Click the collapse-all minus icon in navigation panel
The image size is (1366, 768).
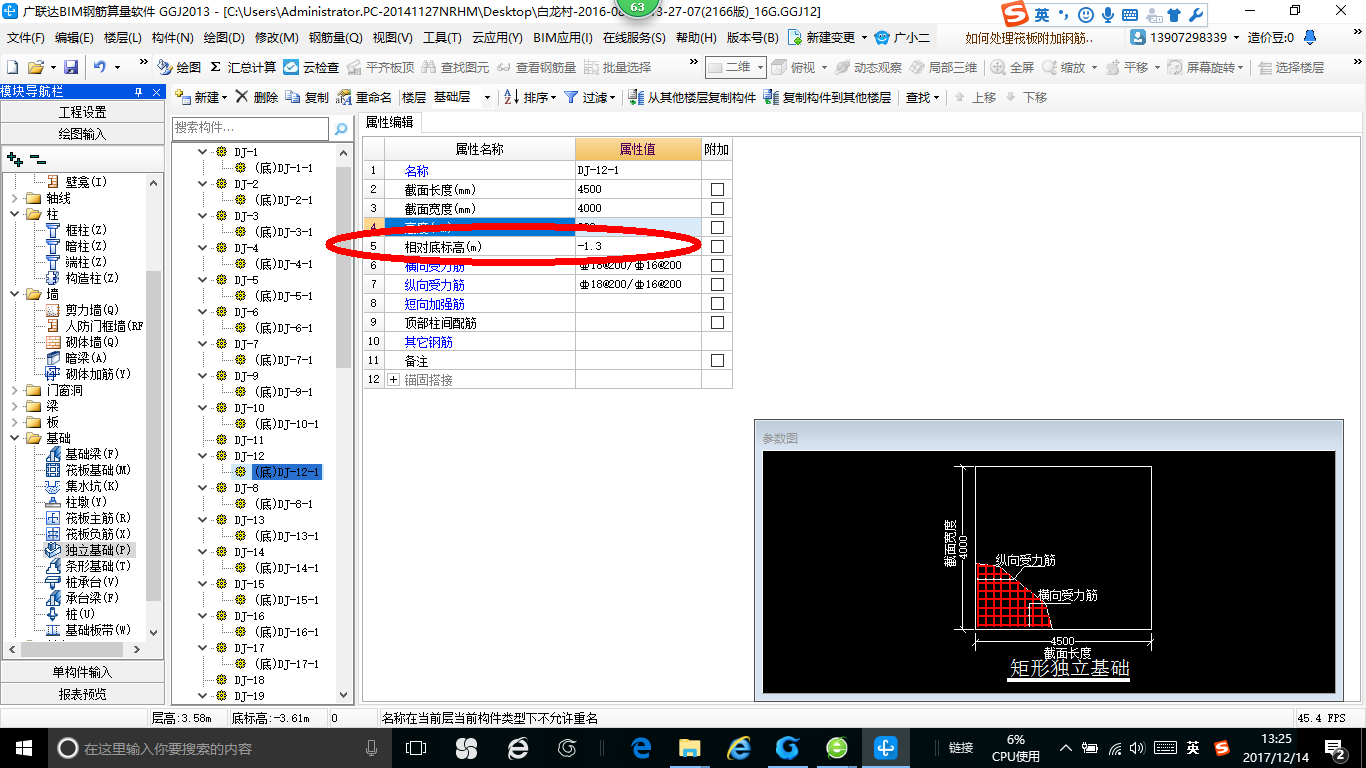[x=37, y=158]
